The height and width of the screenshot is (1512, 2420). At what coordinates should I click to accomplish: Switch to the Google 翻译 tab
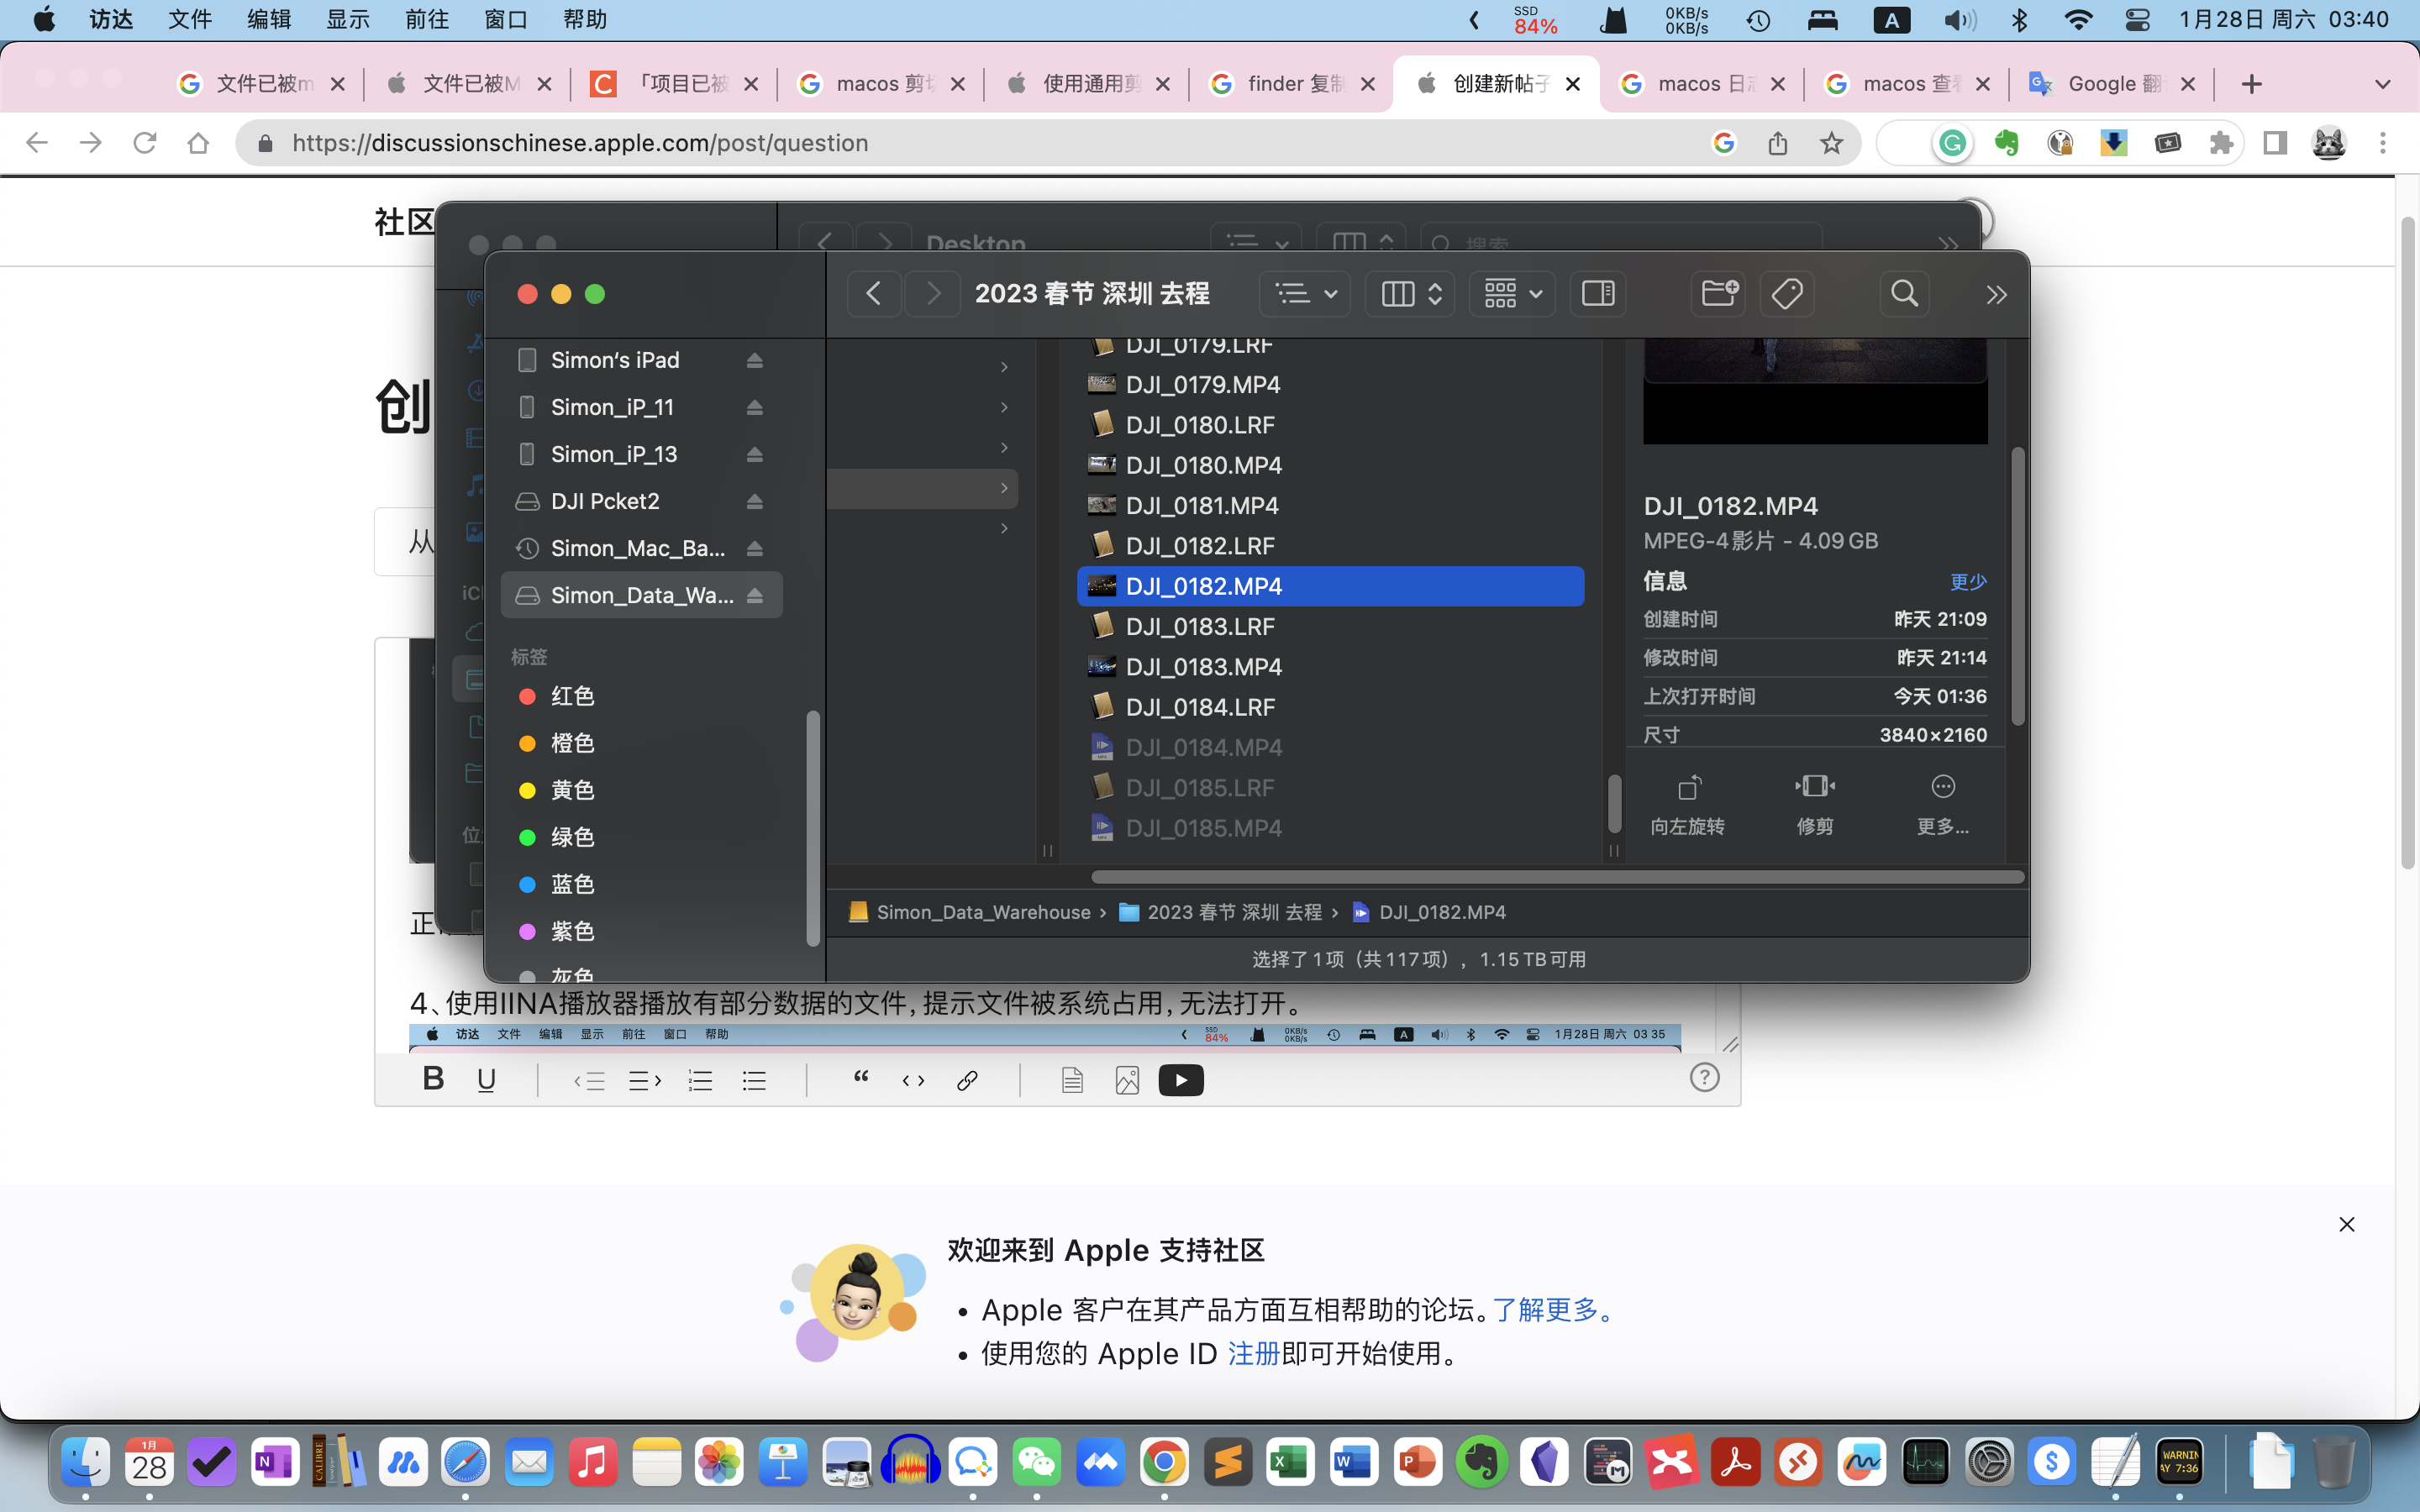click(x=2100, y=84)
